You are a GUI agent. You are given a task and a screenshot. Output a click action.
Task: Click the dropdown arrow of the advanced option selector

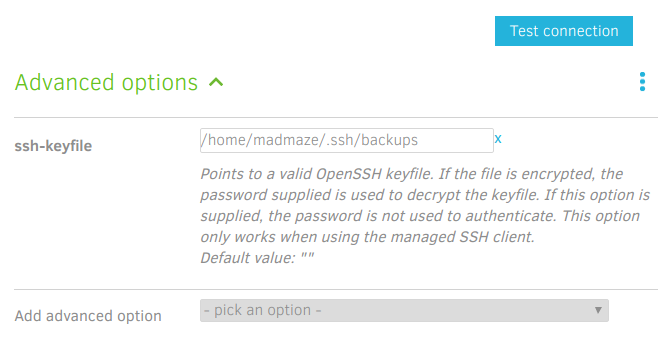(x=598, y=310)
